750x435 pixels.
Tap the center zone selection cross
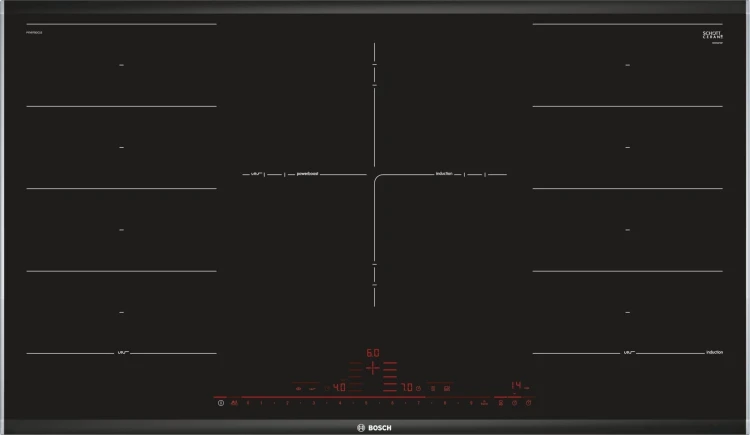pos(373,368)
